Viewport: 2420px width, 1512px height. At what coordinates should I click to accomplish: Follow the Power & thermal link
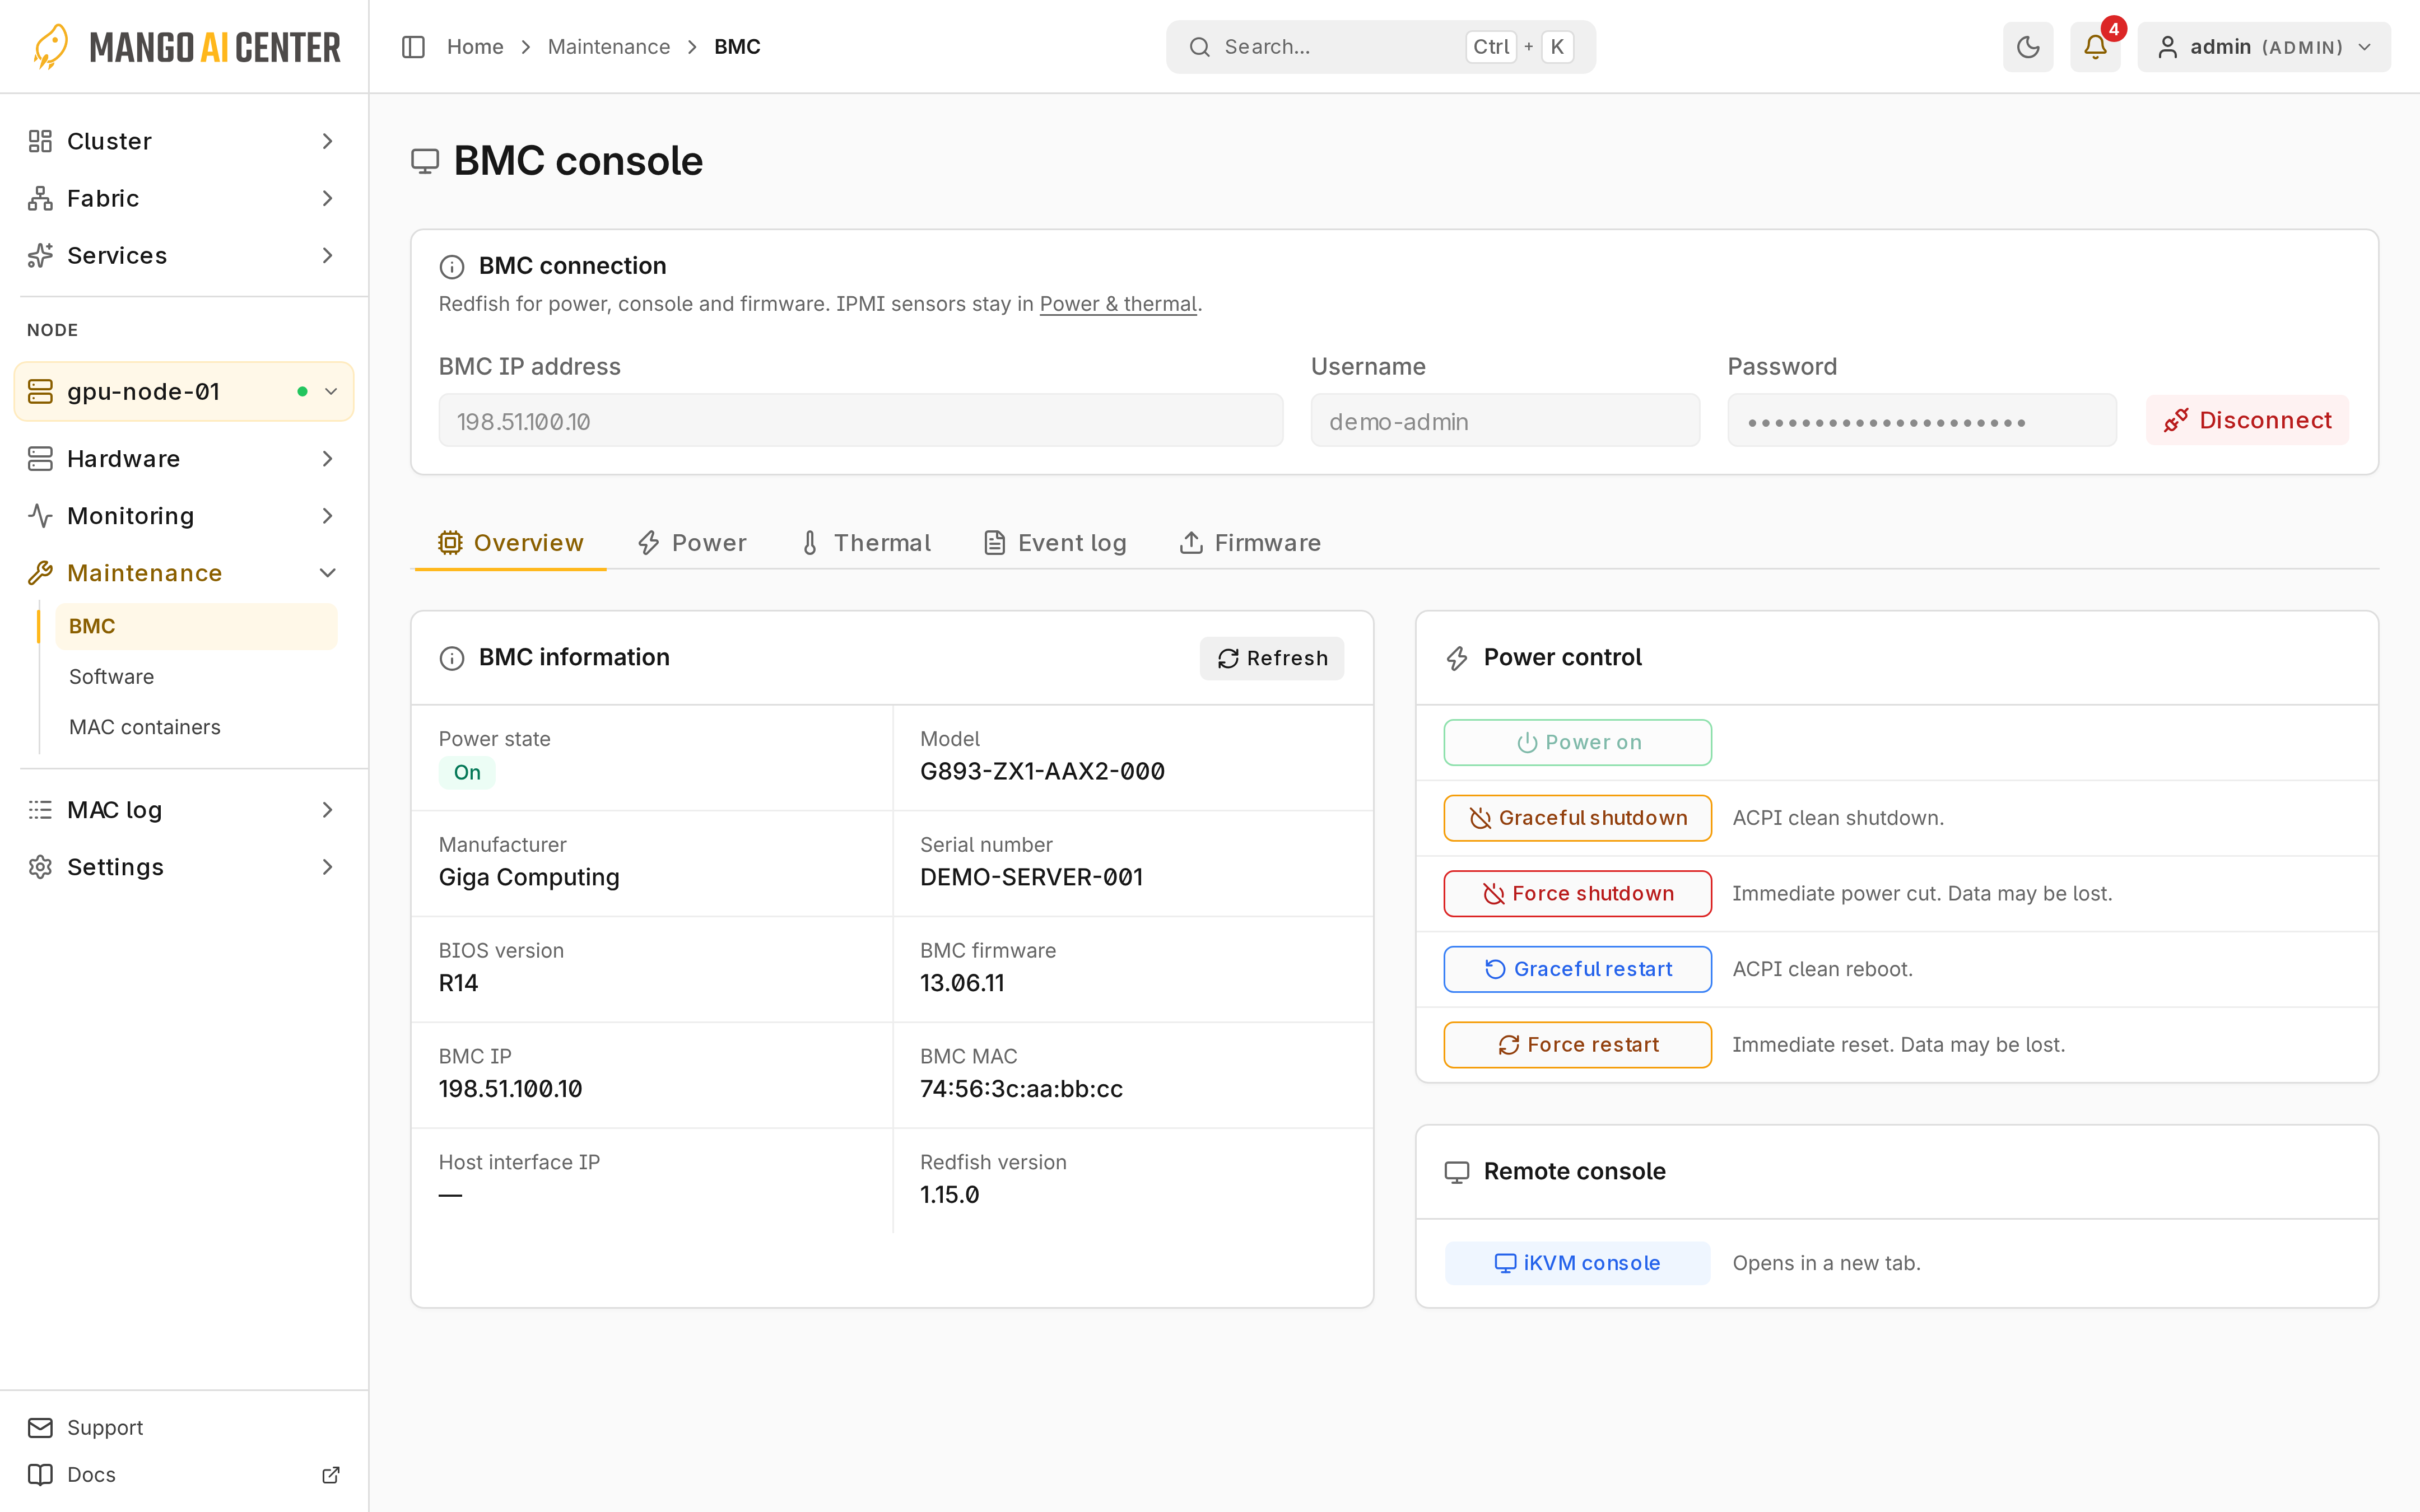pos(1118,304)
